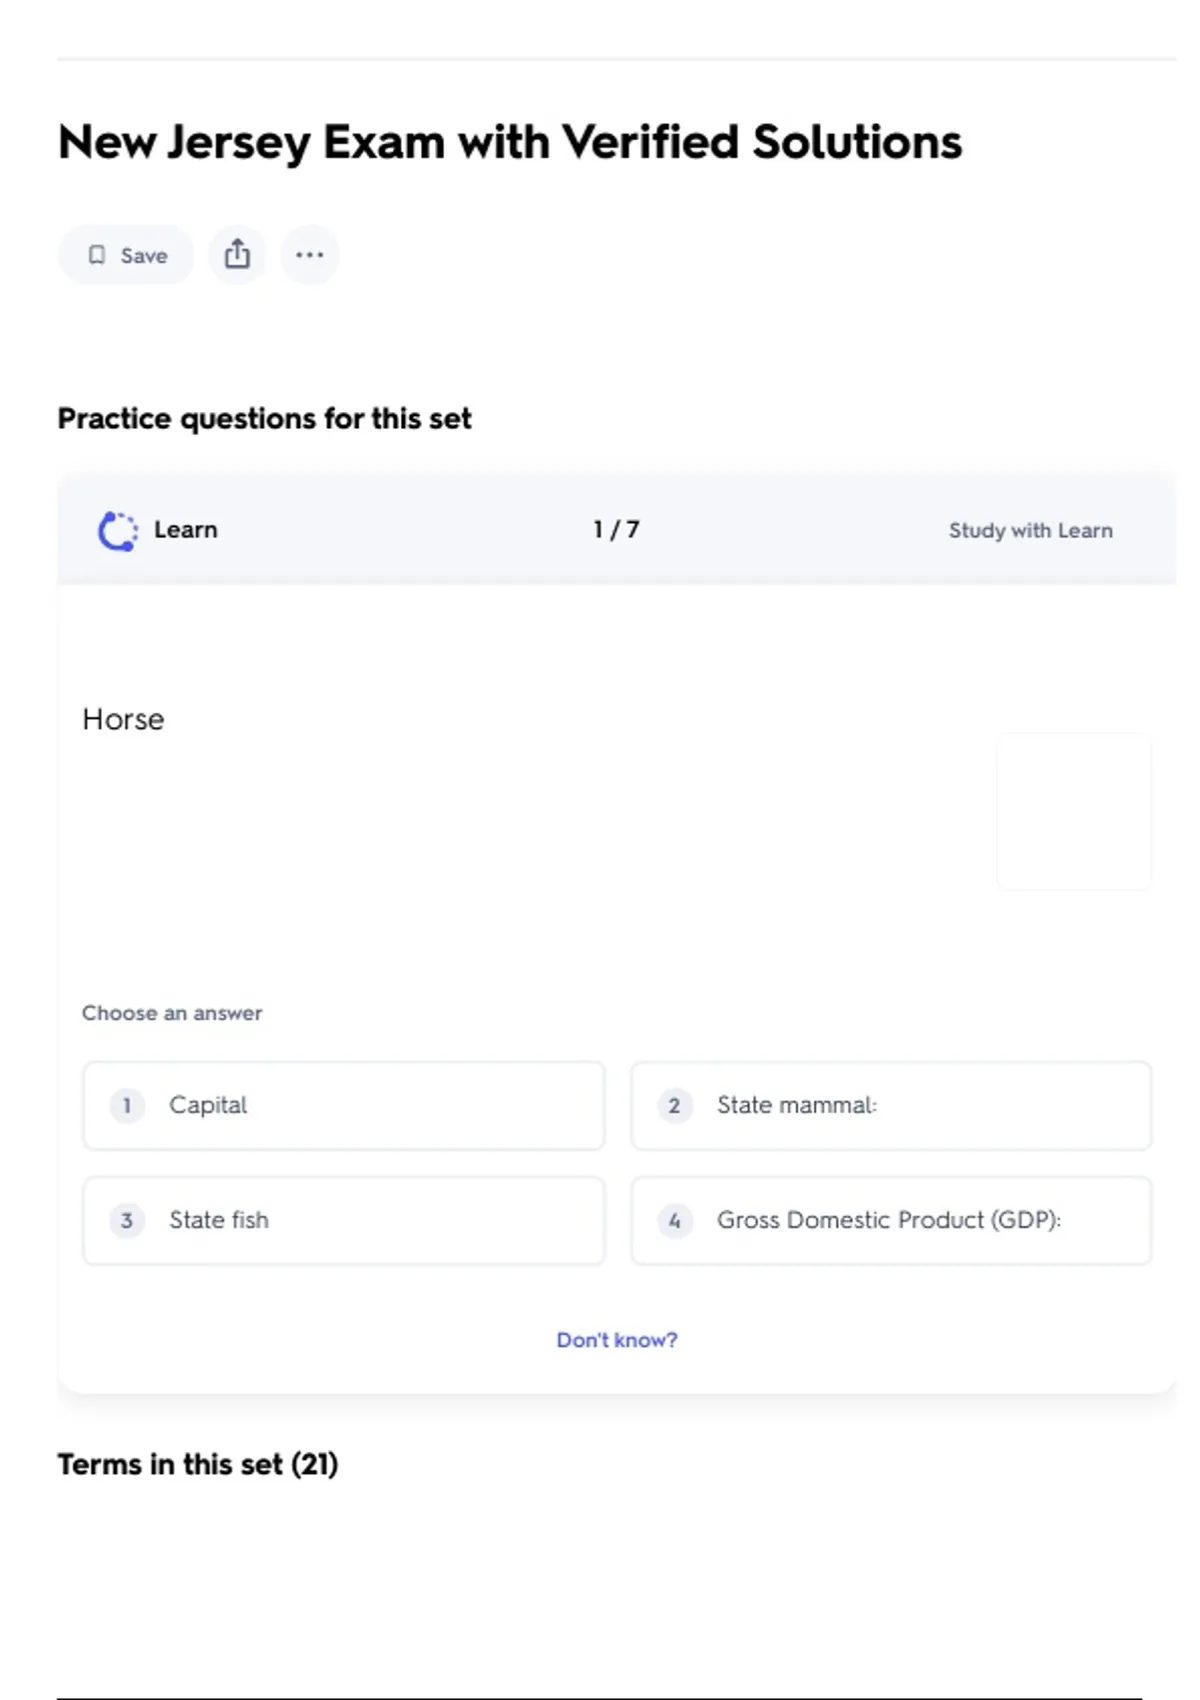
Task: Click the Don't know? link
Action: (x=616, y=1340)
